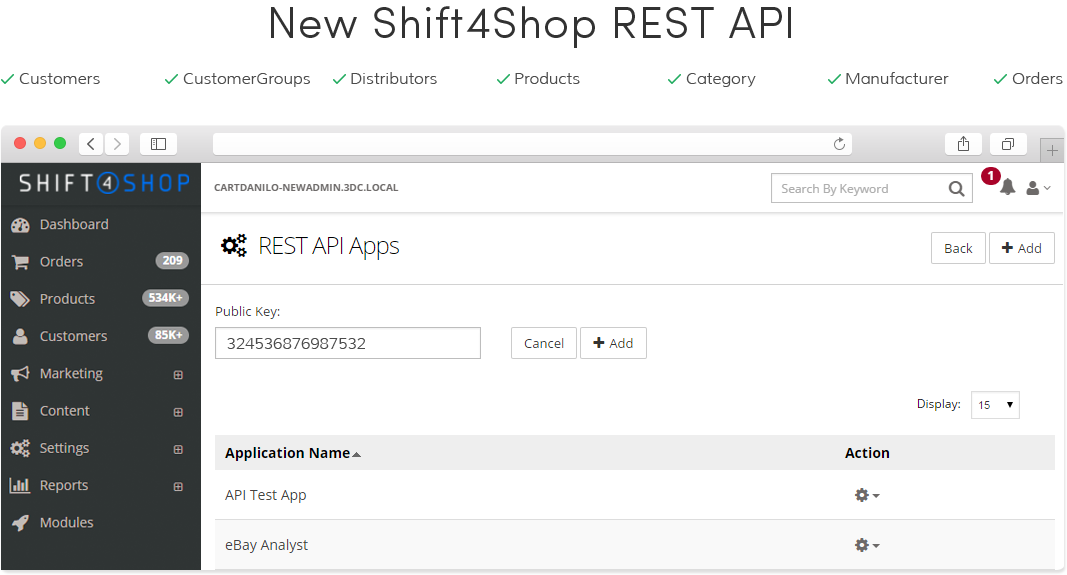Select the Marketing menu item
The image size is (1067, 575).
[x=71, y=374]
